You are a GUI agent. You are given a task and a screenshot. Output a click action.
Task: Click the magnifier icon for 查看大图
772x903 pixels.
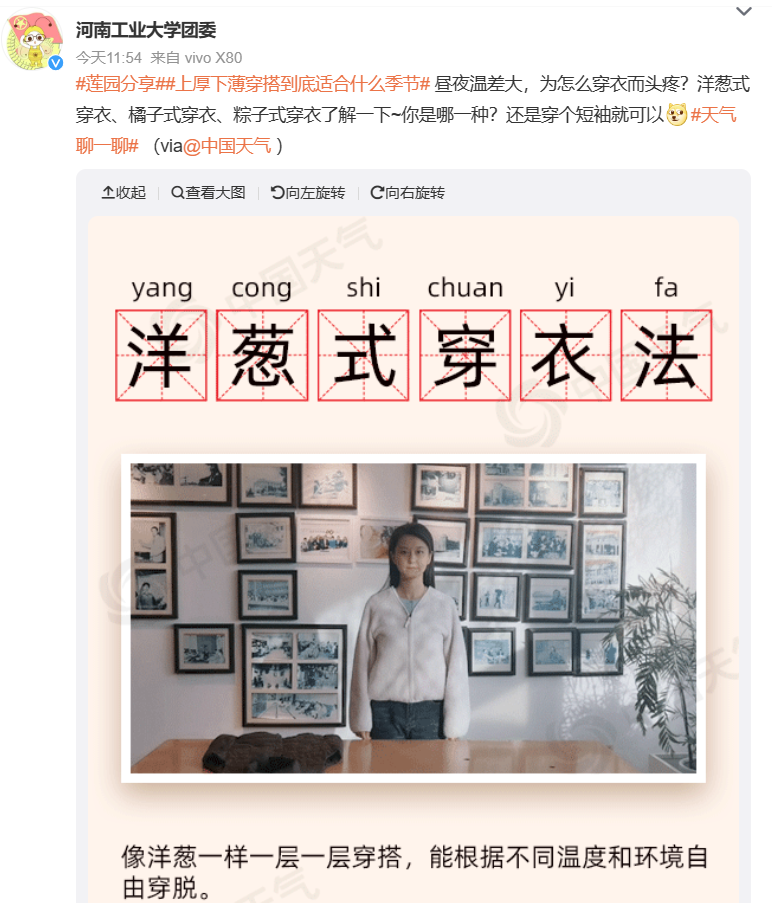(177, 192)
